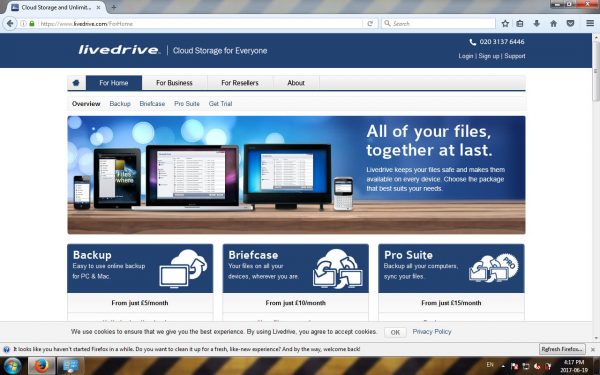Bookmark this page with the star icon
600x375 pixels.
pos(505,23)
